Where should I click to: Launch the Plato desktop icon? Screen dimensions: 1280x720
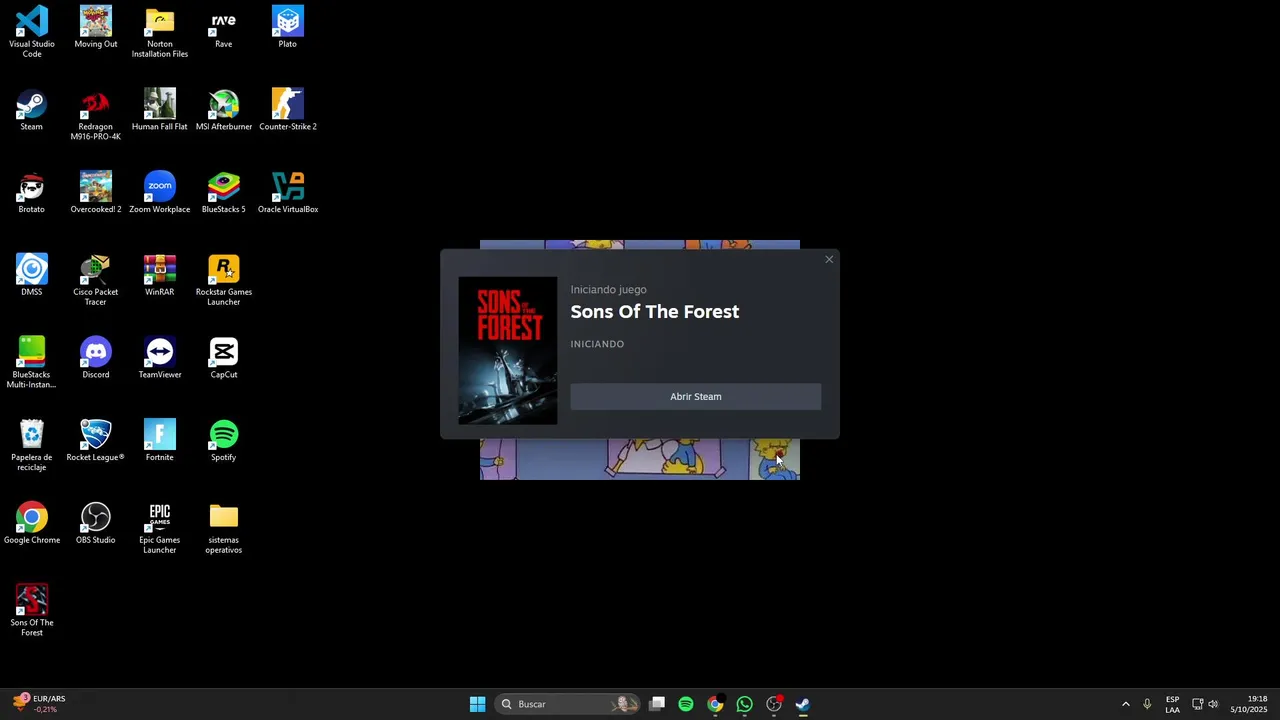(x=288, y=27)
